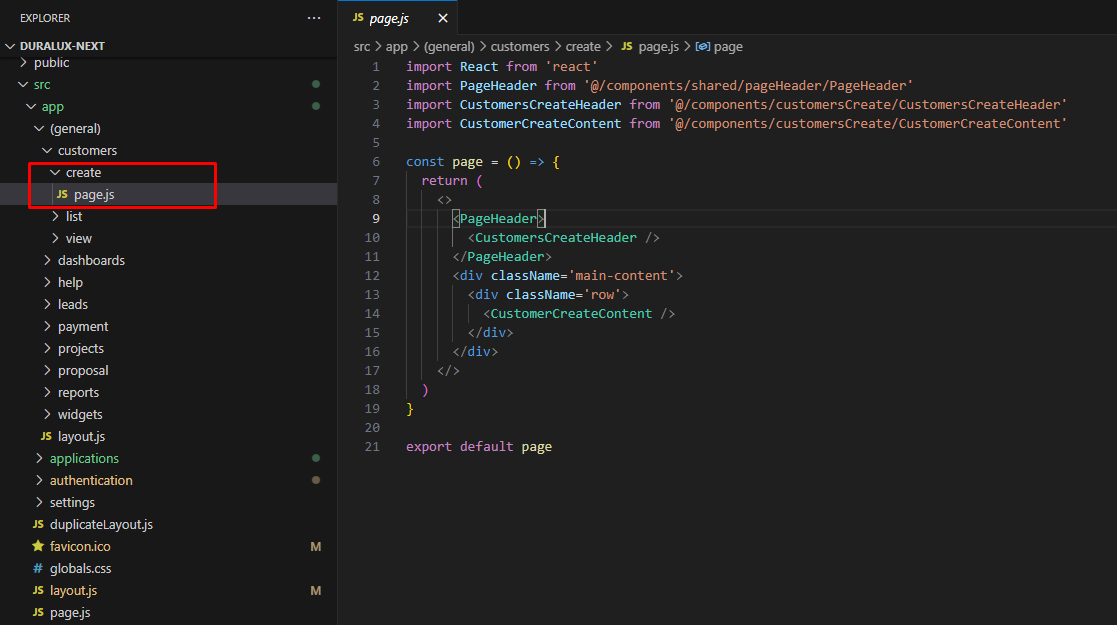Viewport: 1117px width, 625px height.
Task: Click breadcrumb segment (general)
Action: point(449,46)
